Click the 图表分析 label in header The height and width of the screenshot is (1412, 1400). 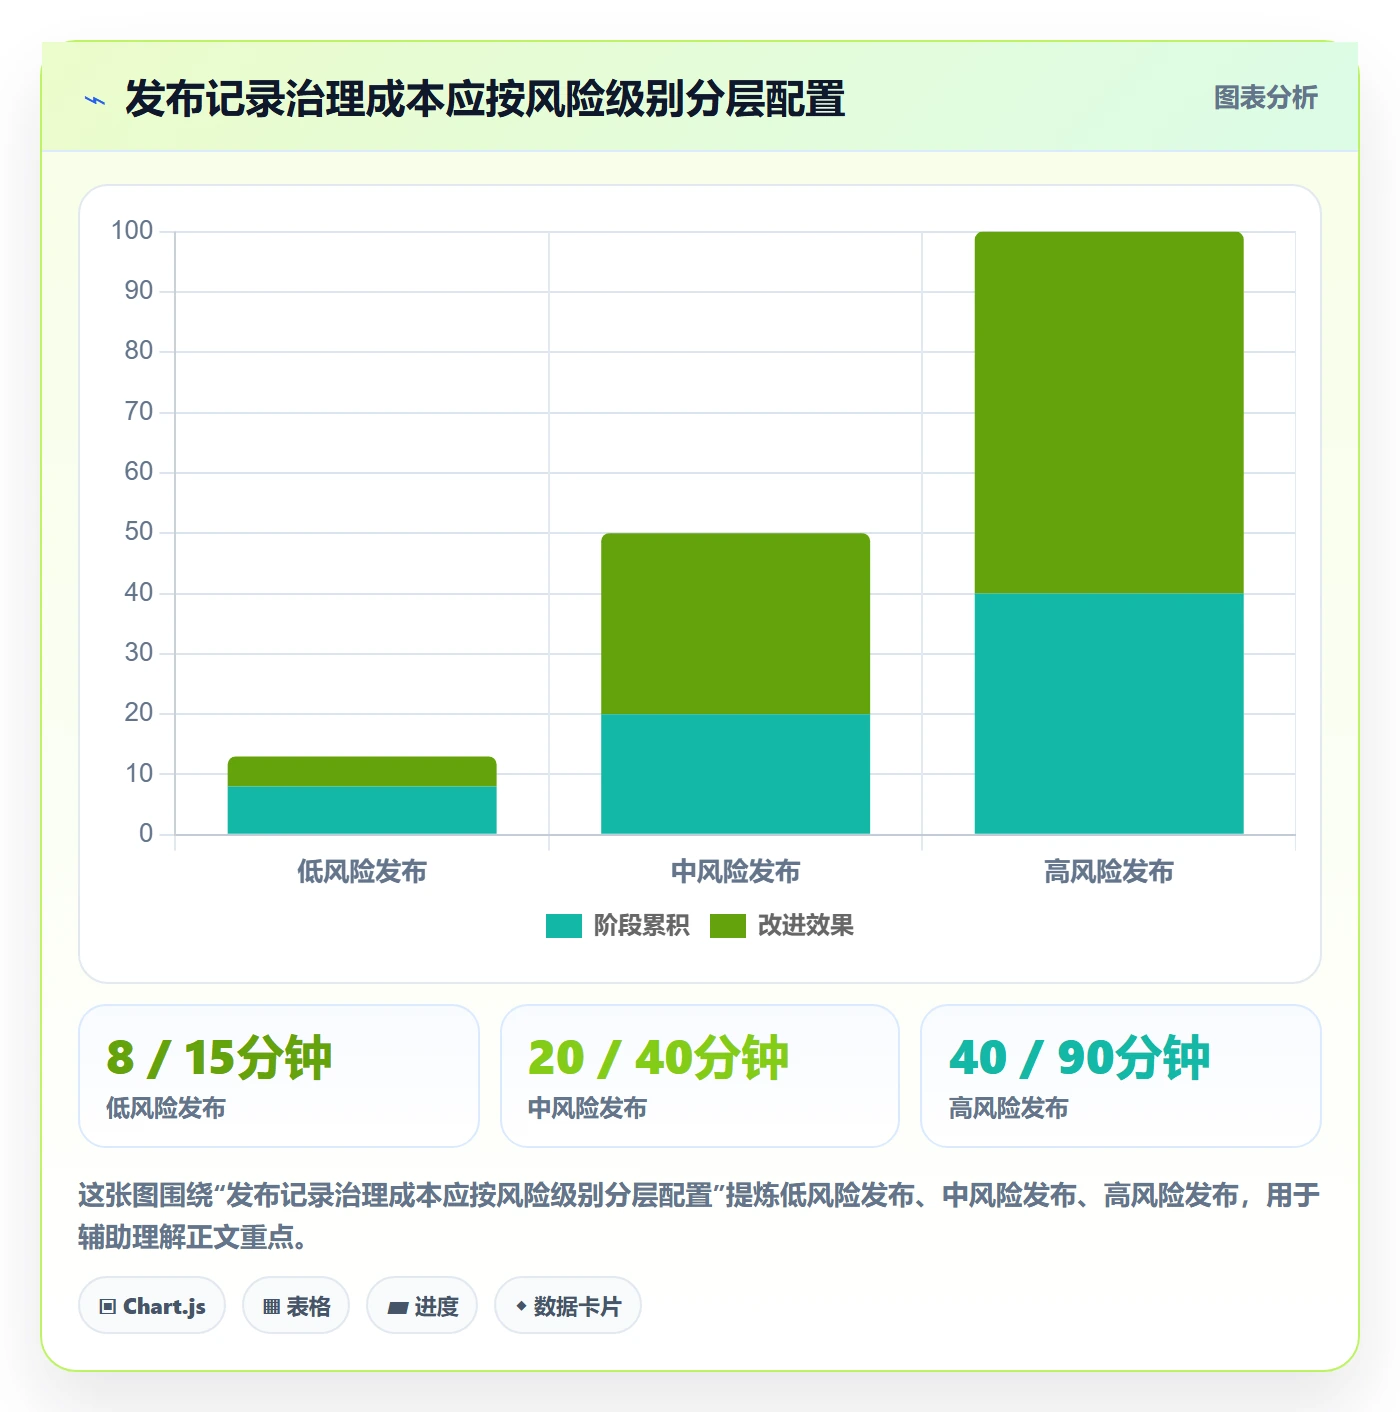(x=1265, y=98)
